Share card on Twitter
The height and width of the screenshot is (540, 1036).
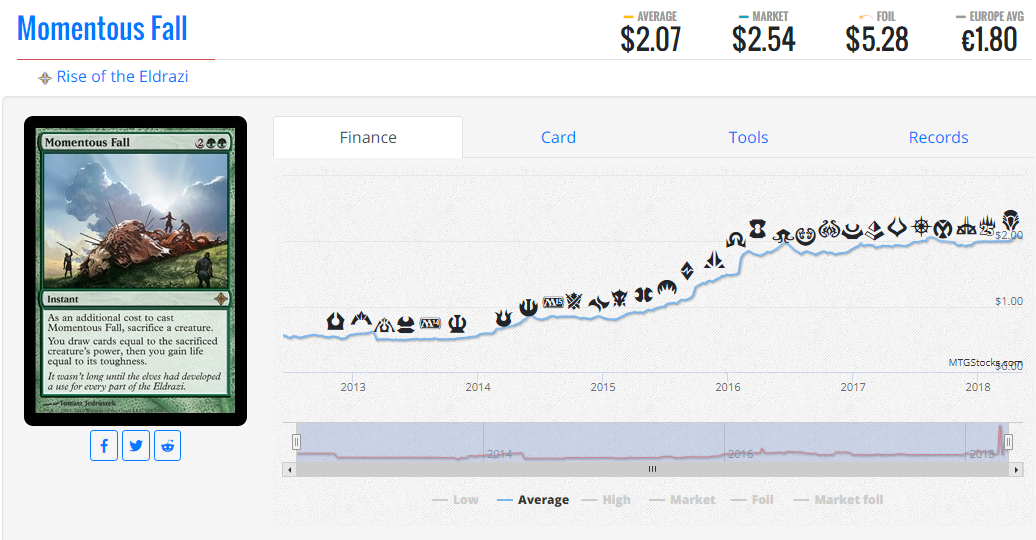pos(136,445)
